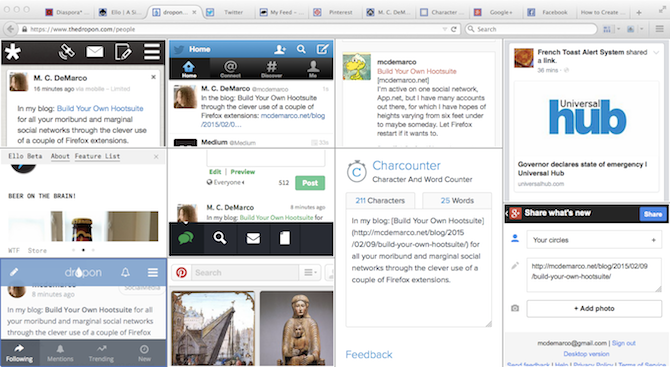Switch to Twitter Connect tab
Viewport: 670px width, 367px height.
click(230, 69)
